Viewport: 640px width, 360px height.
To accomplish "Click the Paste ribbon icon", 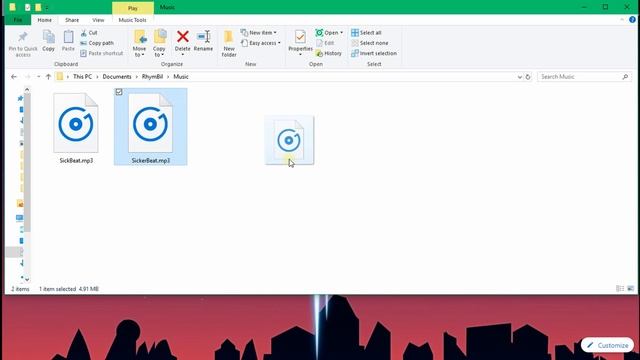I will coord(68,41).
